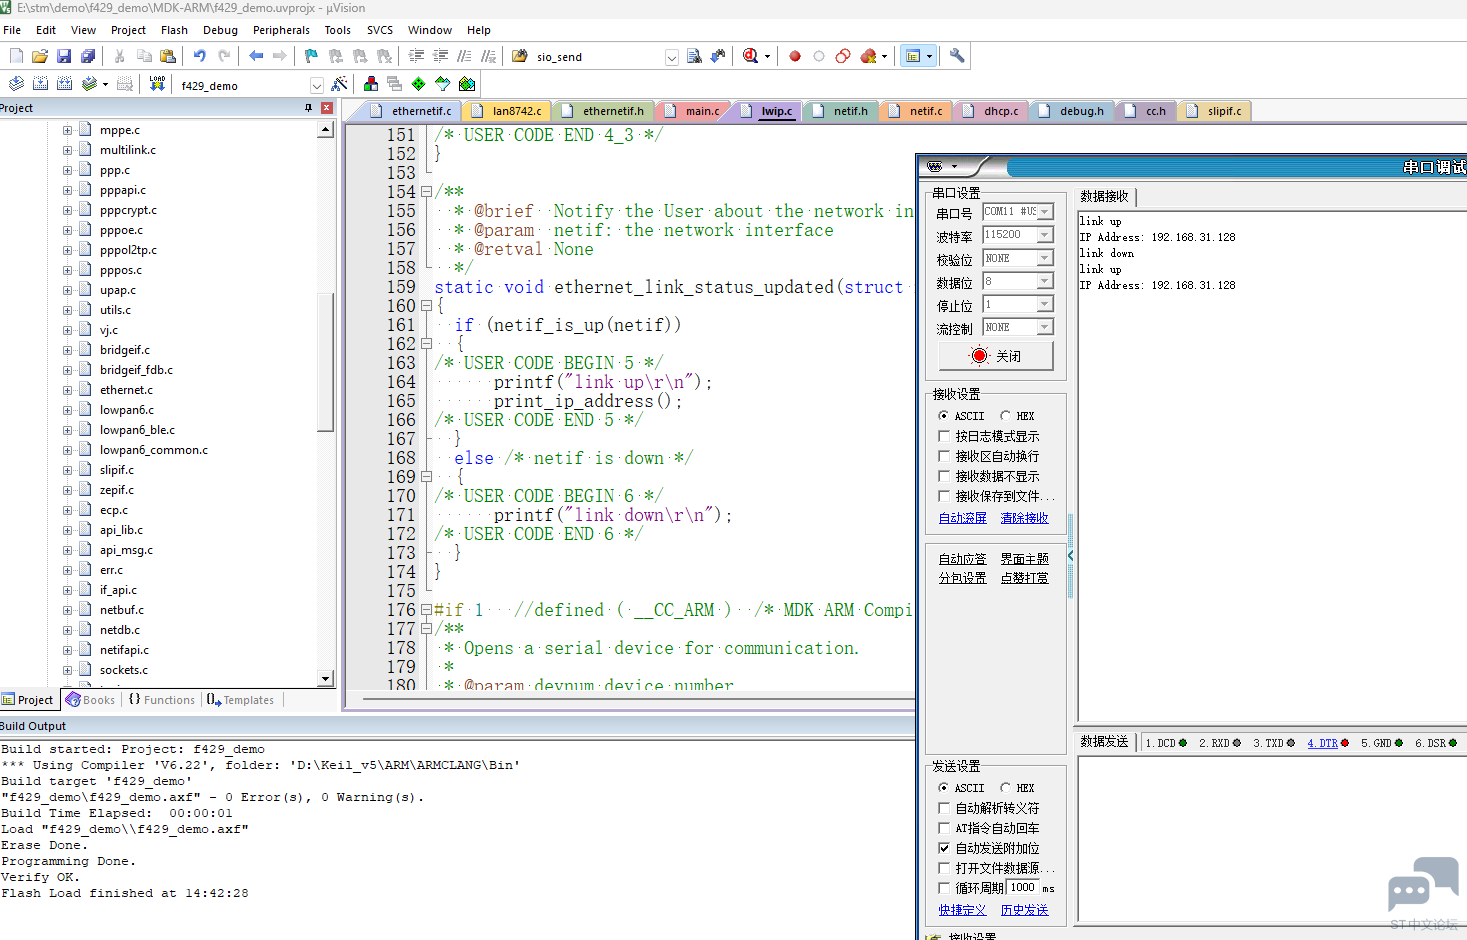Click the 关闭 serial port button

pyautogui.click(x=996, y=356)
